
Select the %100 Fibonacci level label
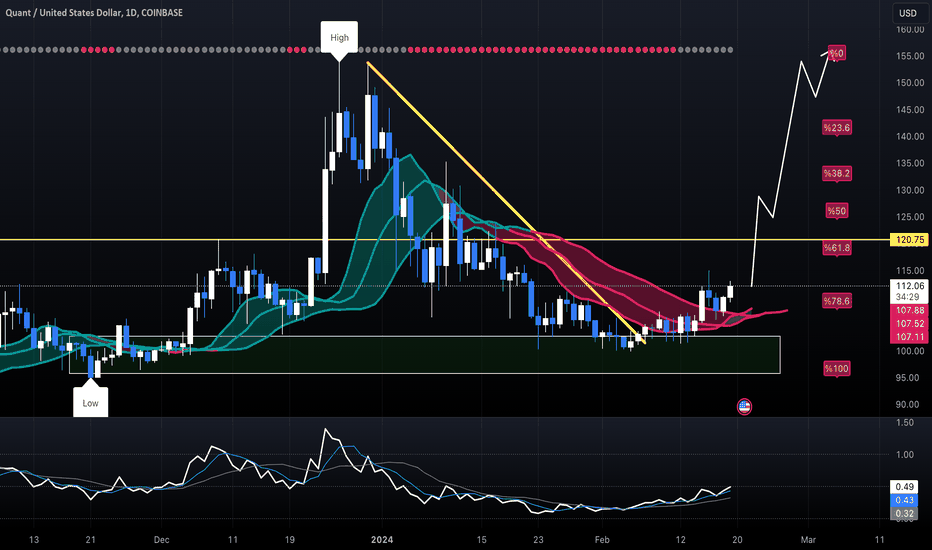click(836, 369)
